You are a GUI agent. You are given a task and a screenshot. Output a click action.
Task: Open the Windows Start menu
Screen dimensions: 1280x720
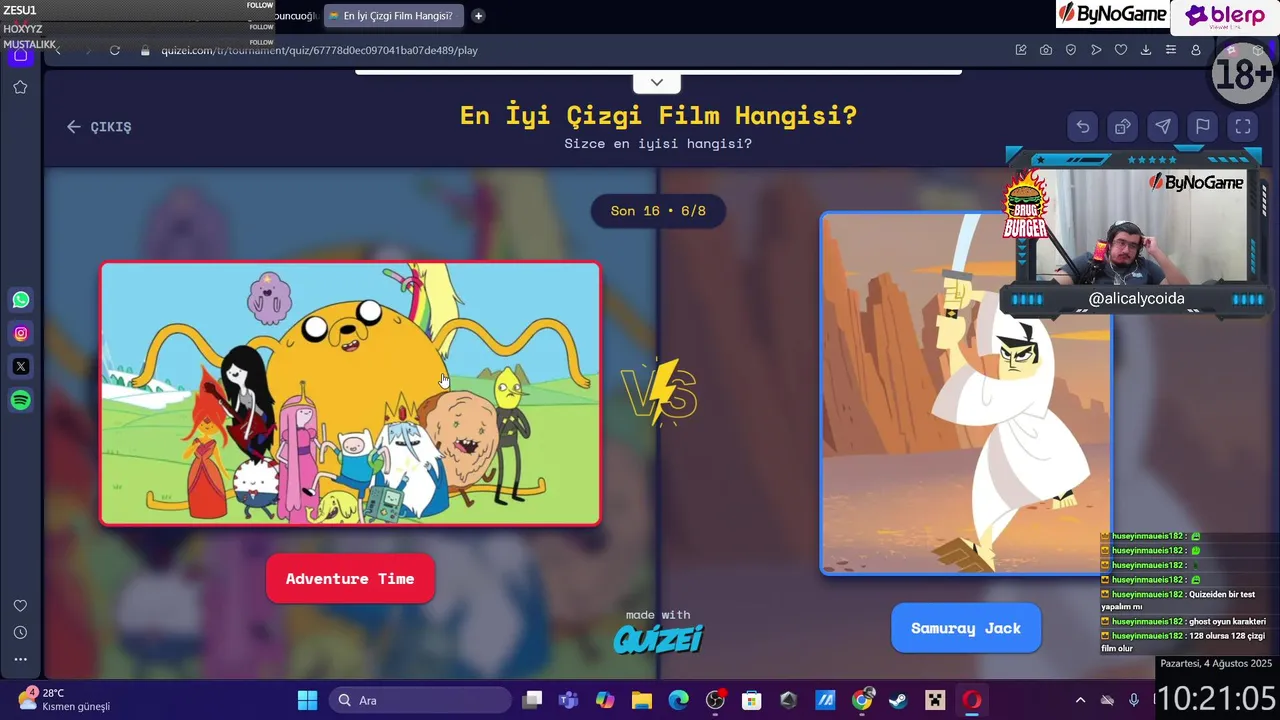[307, 700]
